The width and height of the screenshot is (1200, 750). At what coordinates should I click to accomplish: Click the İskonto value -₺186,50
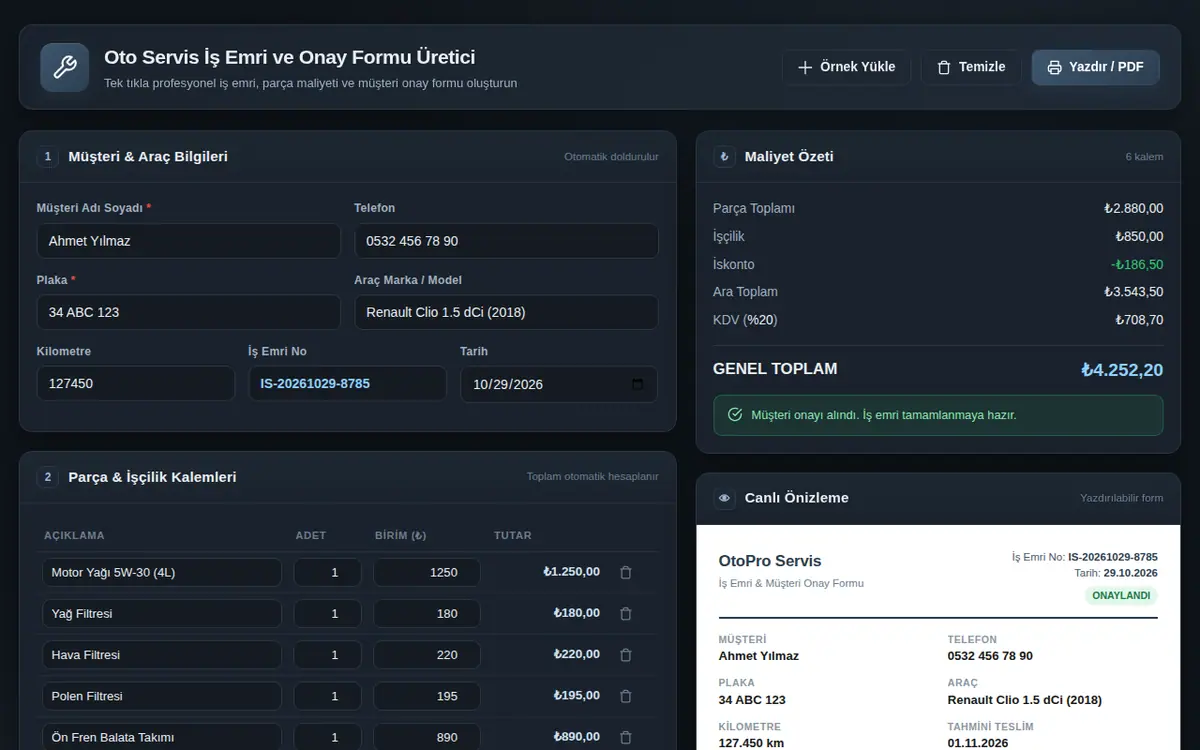[1137, 265]
